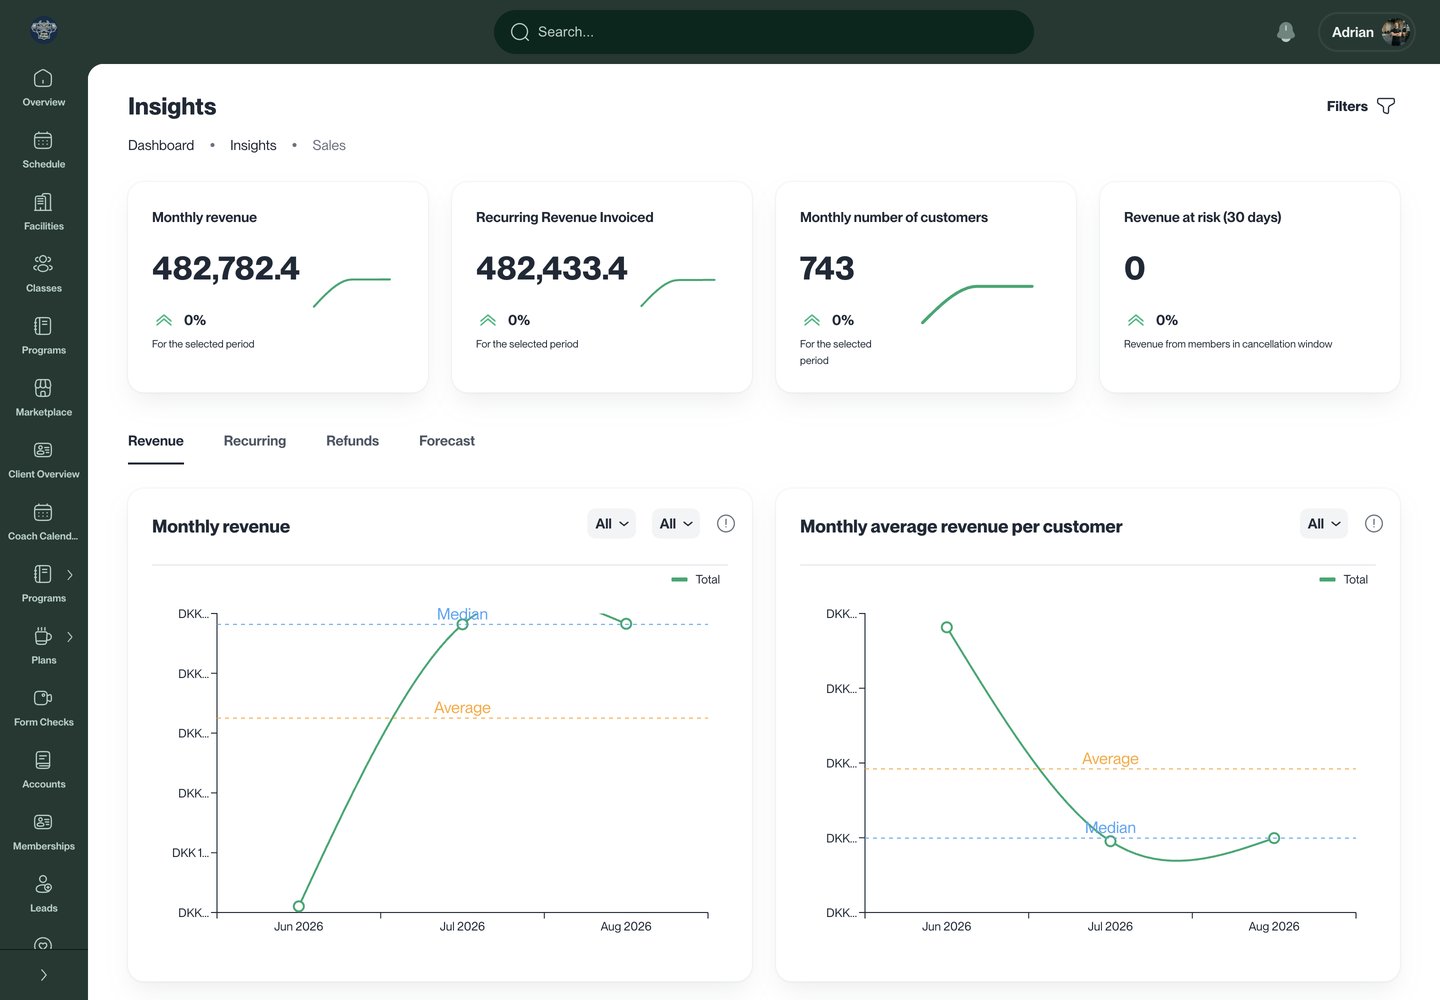Click the info icon on the average revenue per customer chart
This screenshot has height=1000, width=1440.
[x=1374, y=524]
